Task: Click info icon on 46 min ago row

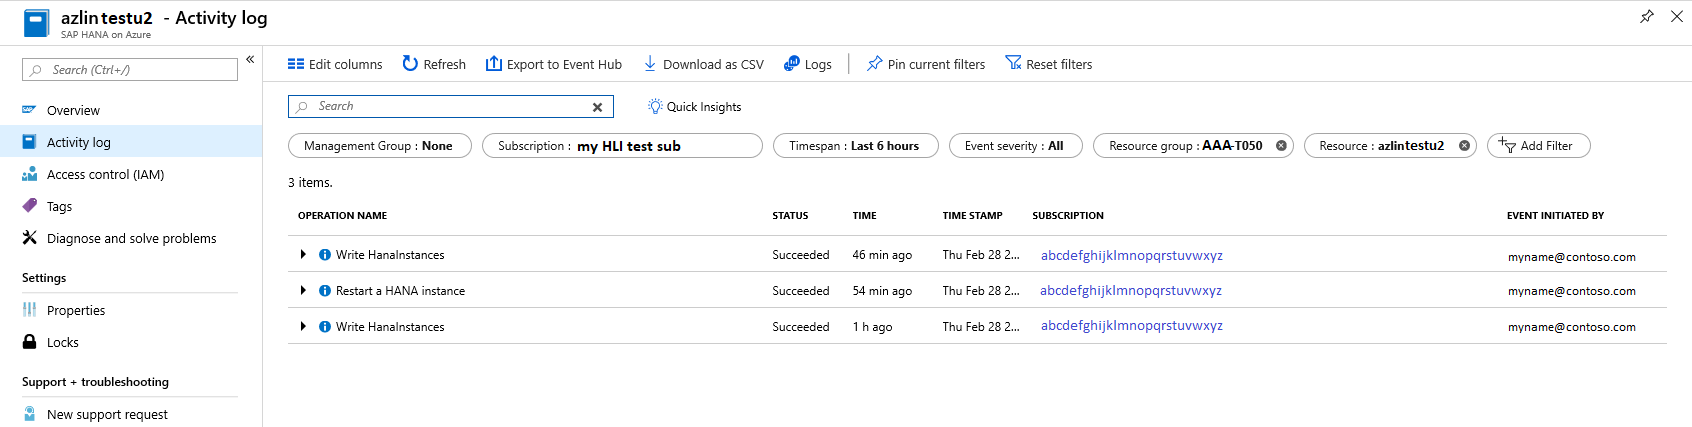Action: tap(325, 255)
